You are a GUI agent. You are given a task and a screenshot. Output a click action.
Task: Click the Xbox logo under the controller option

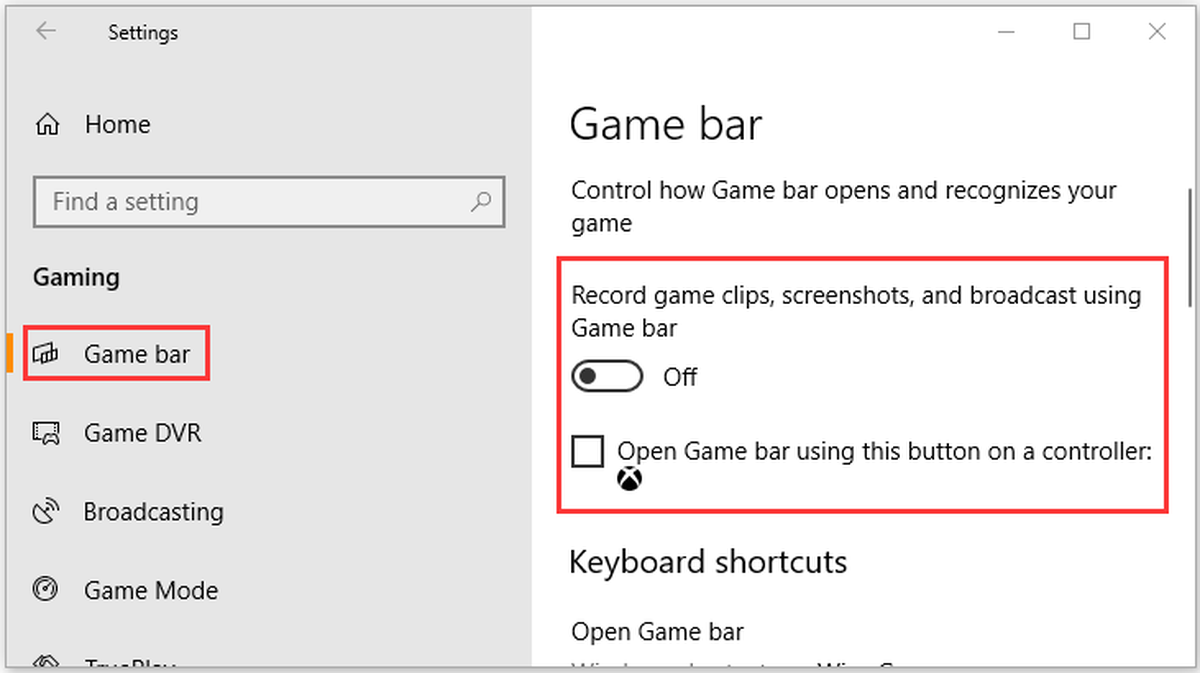click(630, 480)
